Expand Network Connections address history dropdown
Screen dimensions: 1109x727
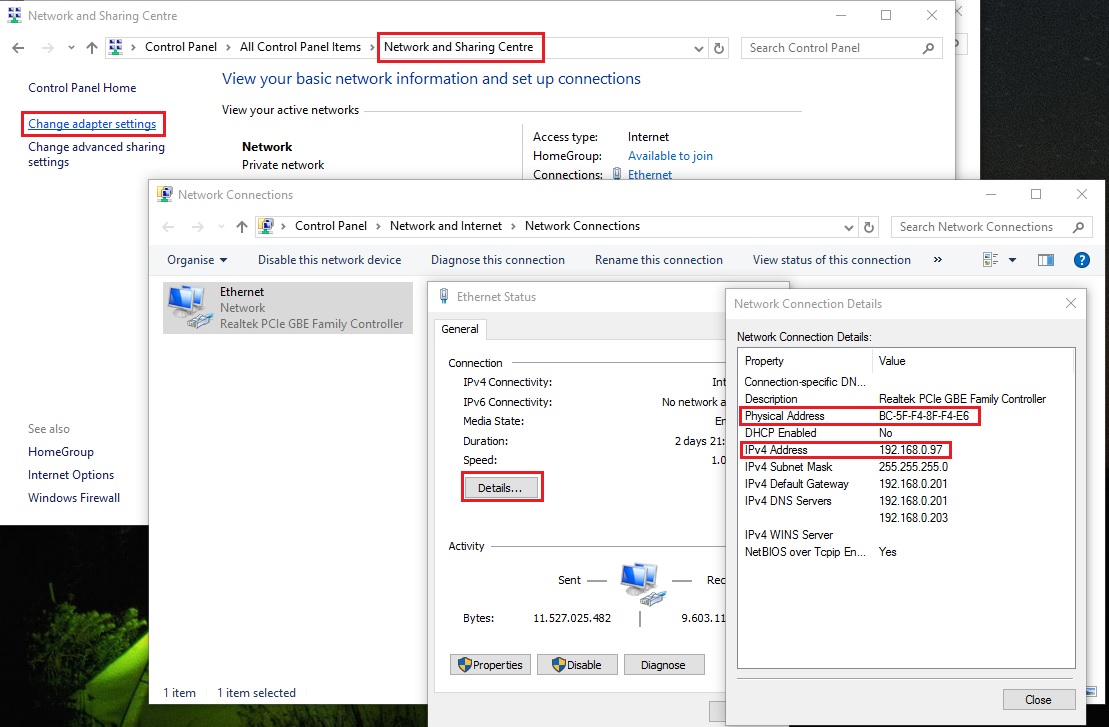point(849,227)
